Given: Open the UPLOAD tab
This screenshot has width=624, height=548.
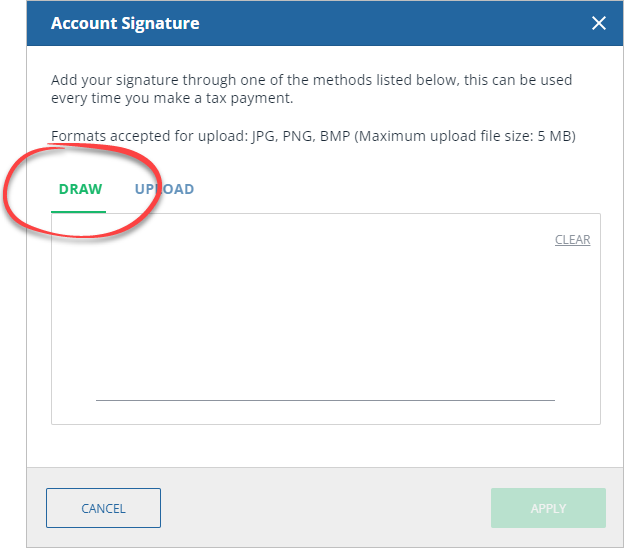Looking at the screenshot, I should pos(164,189).
